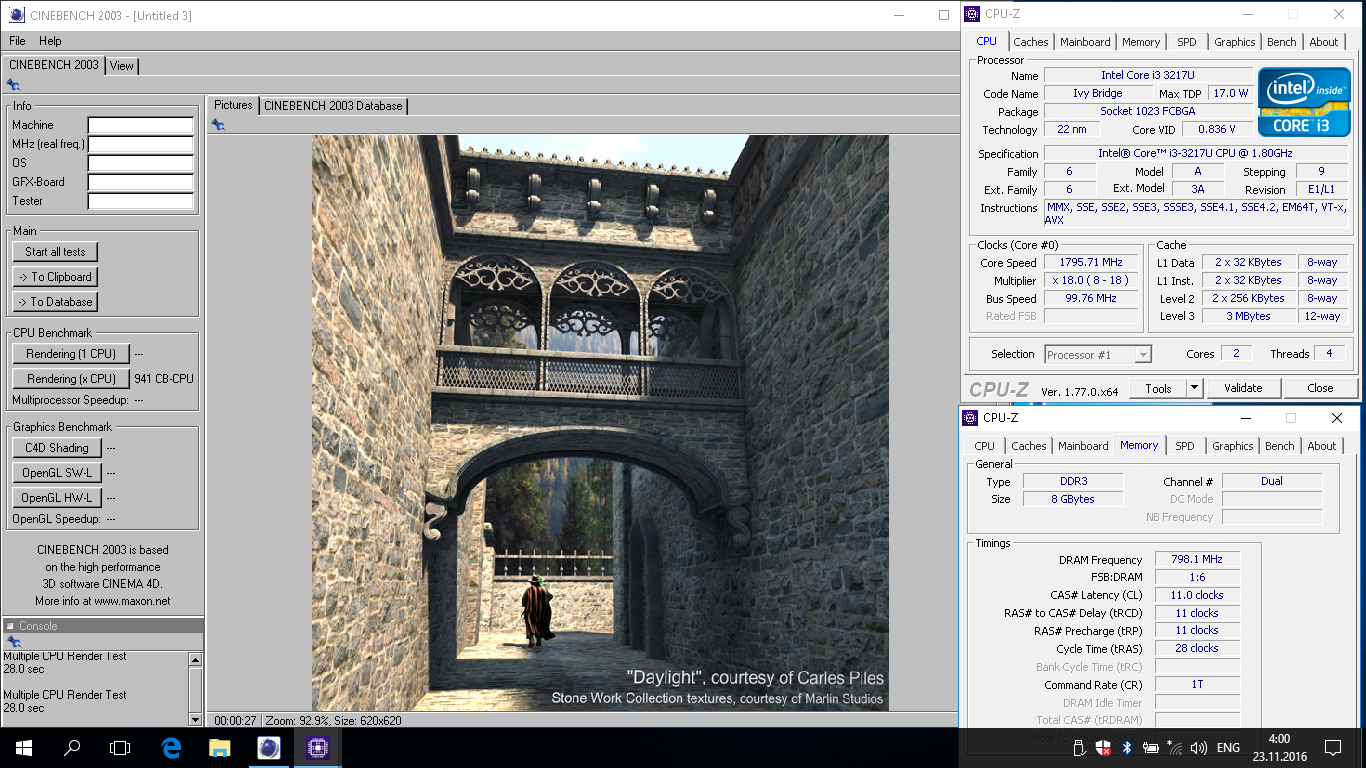Click the pin icon under Pictures tab
This screenshot has width=1366, height=768.
218,124
